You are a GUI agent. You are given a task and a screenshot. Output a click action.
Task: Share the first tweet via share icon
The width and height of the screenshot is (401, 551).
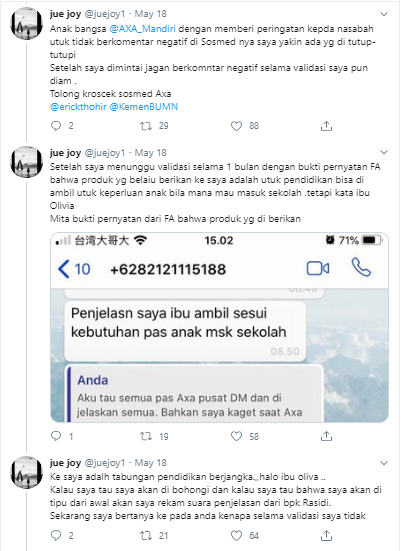(326, 126)
